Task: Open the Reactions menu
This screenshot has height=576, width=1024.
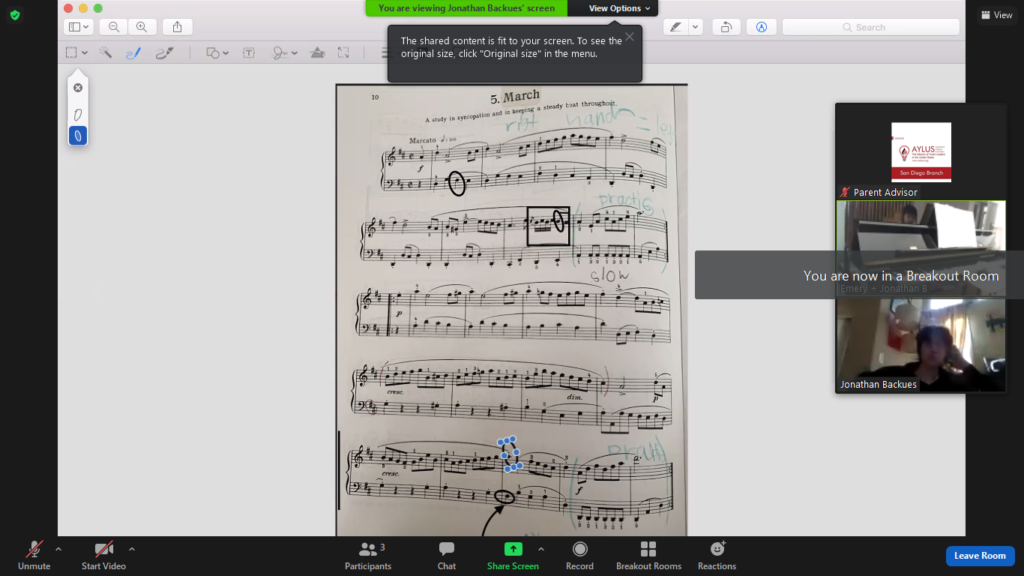Action: coord(716,556)
